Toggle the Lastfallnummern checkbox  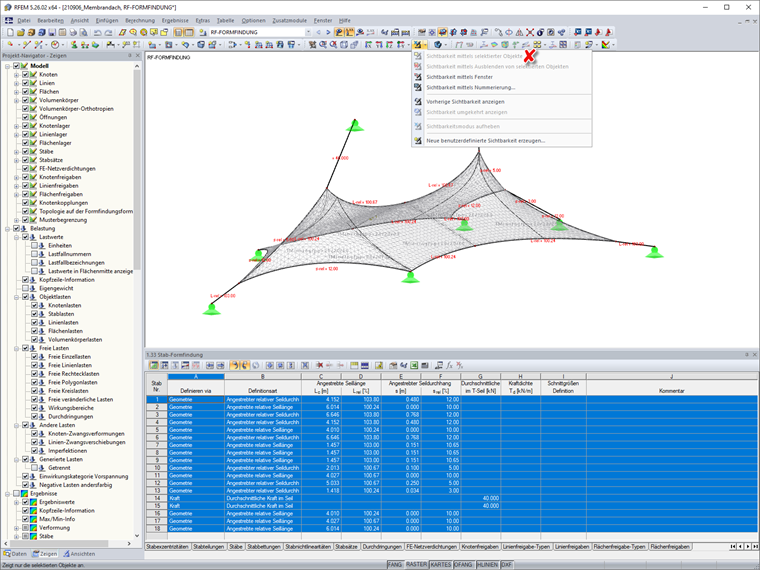tap(34, 254)
